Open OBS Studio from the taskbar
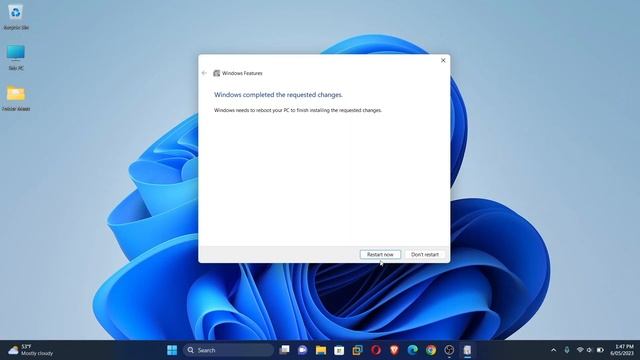The width and height of the screenshot is (640, 360). [449, 350]
